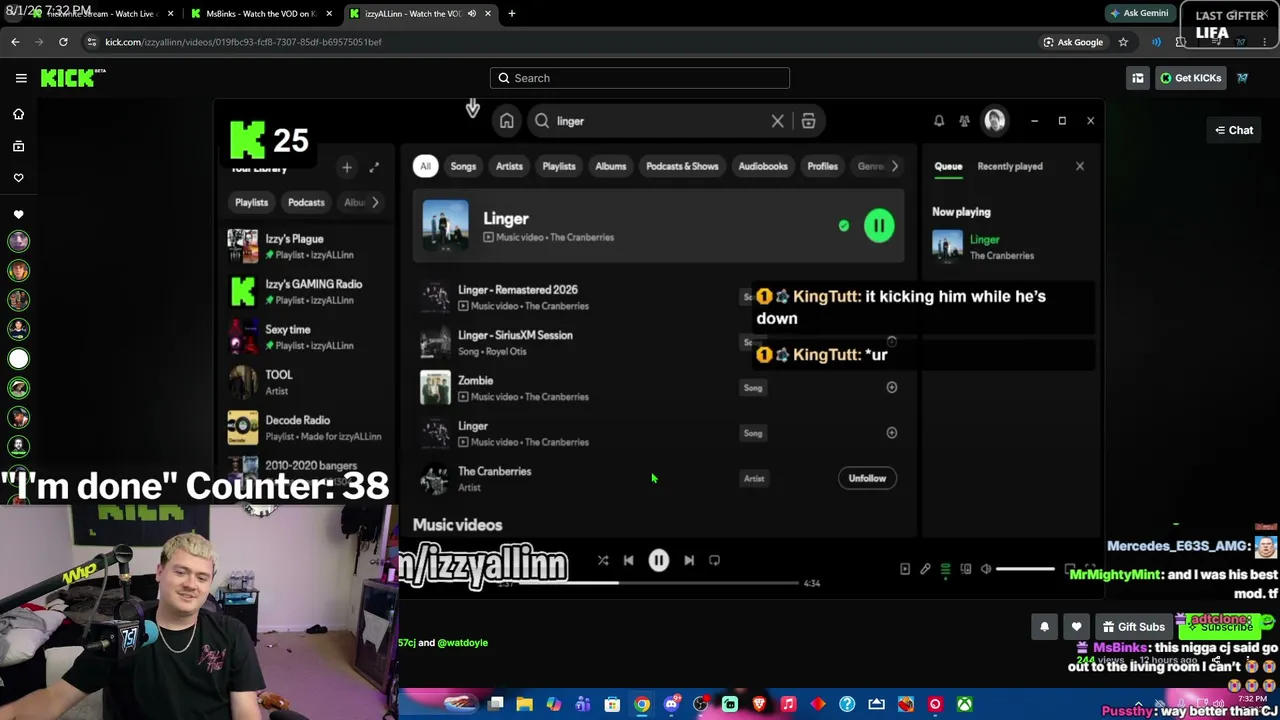
Task: Add Zombie to library with plus icon
Action: click(892, 387)
